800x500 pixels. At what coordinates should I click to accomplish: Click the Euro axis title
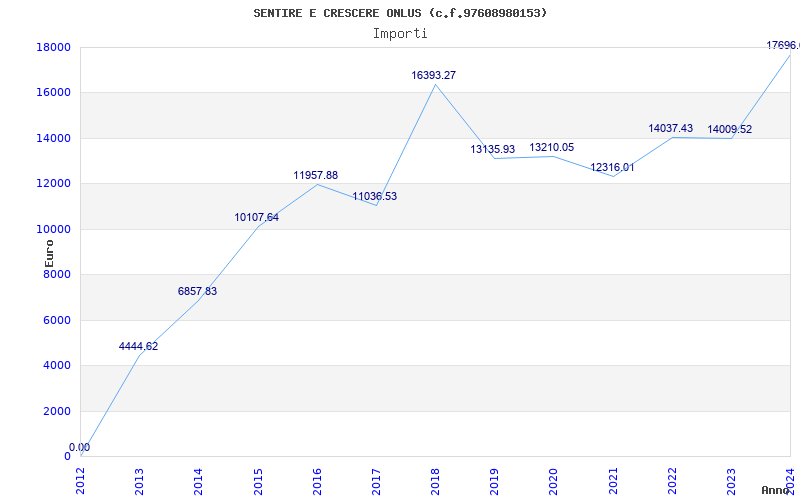tap(49, 253)
